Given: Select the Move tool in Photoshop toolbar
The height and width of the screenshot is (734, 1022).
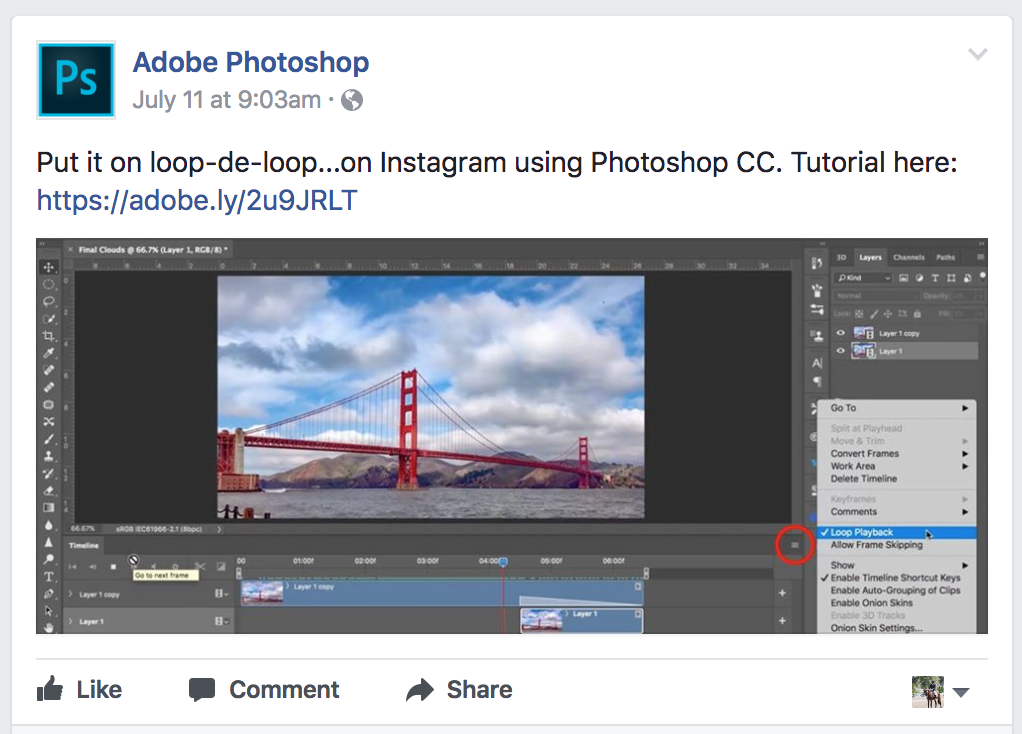Looking at the screenshot, I should [48, 267].
